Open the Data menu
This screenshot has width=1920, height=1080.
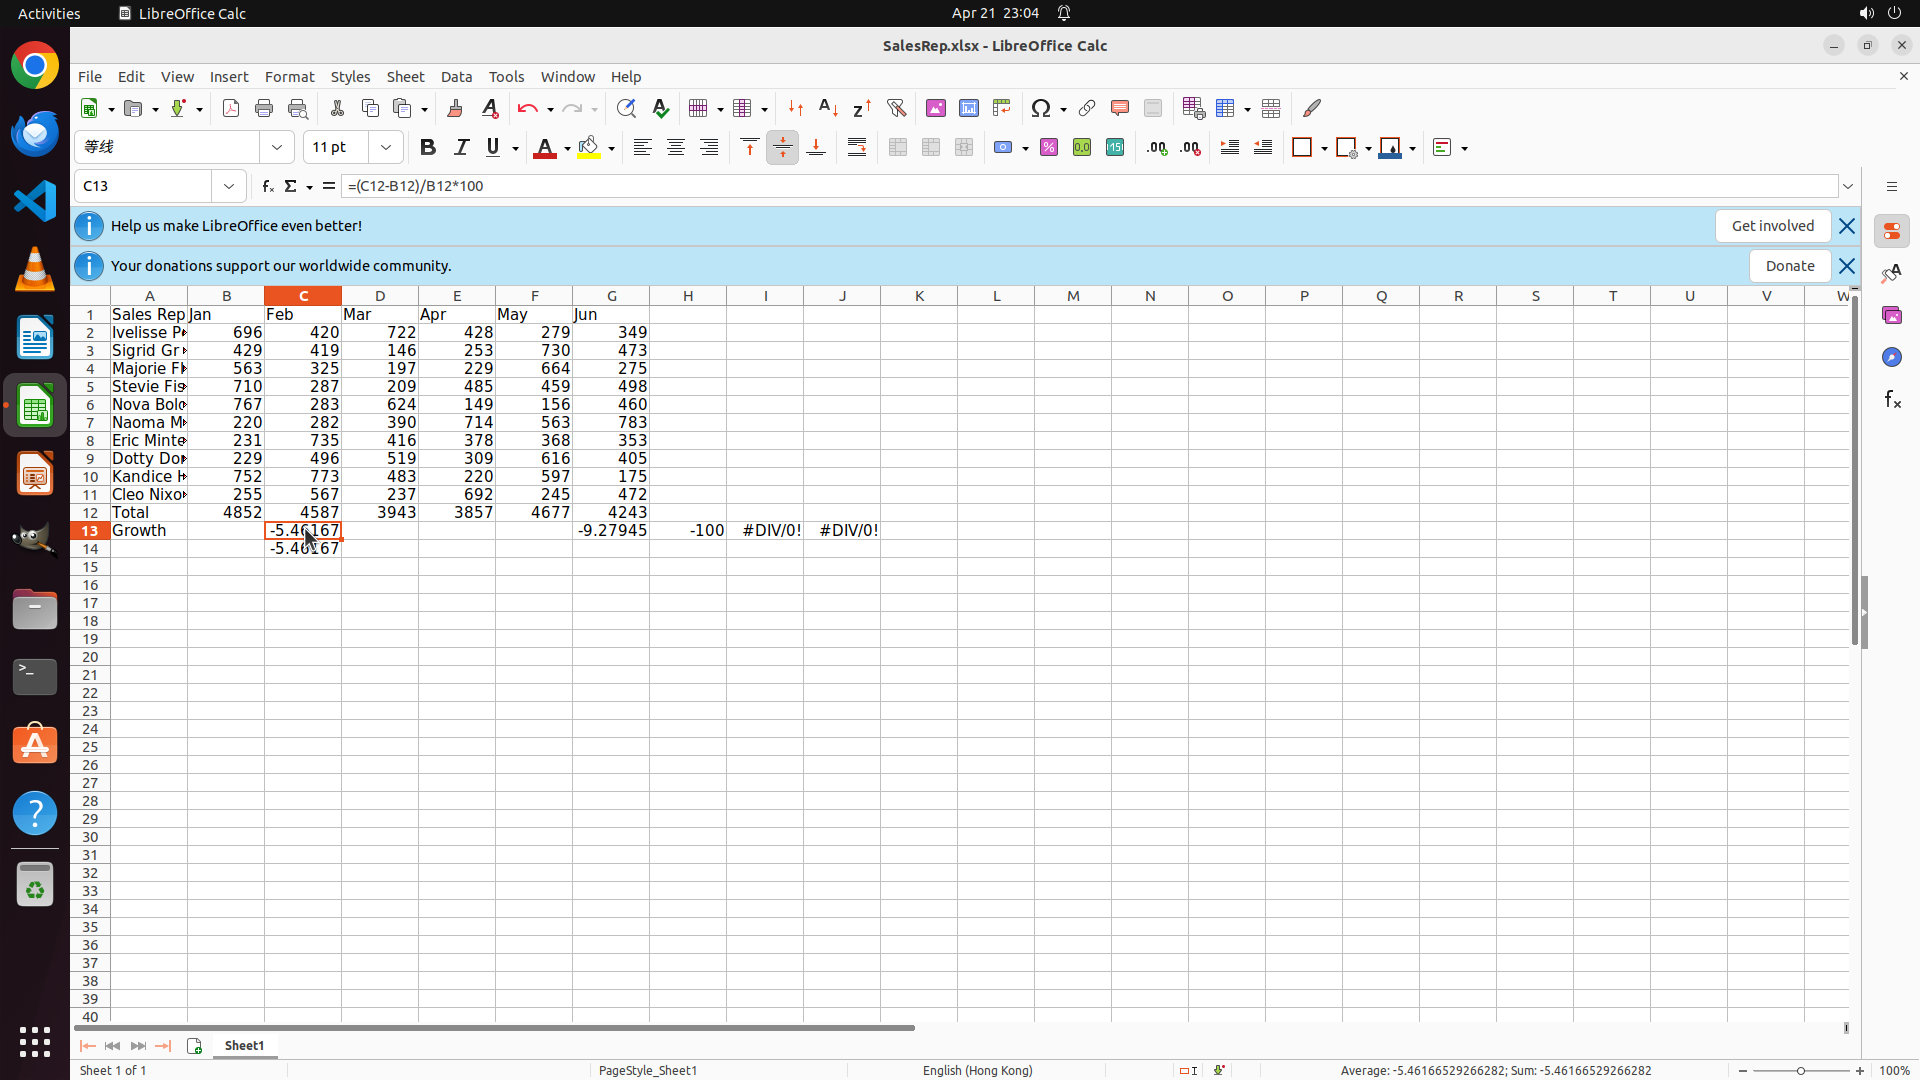tap(456, 77)
